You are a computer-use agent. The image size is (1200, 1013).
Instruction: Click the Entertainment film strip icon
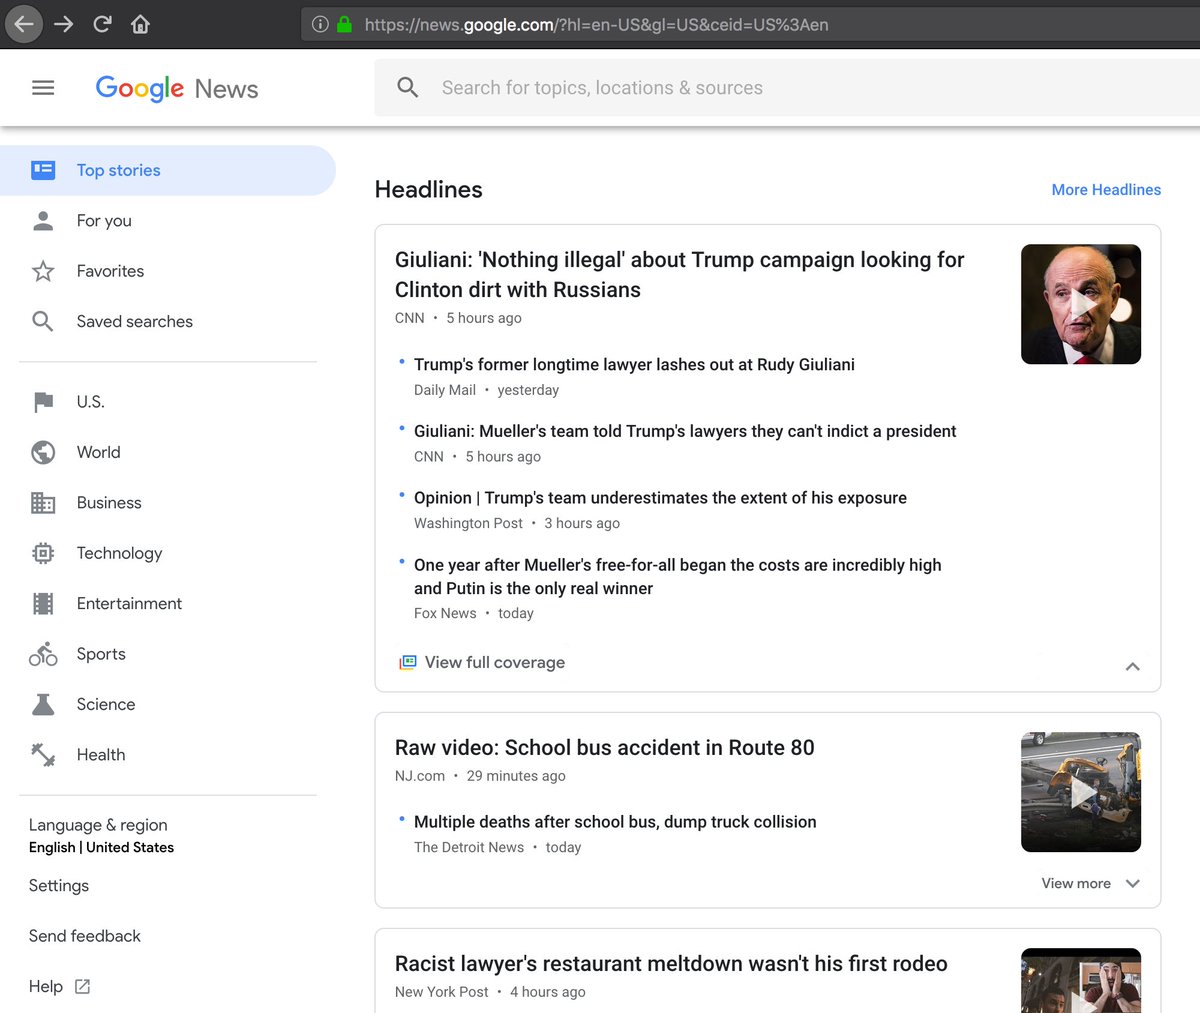click(x=43, y=604)
